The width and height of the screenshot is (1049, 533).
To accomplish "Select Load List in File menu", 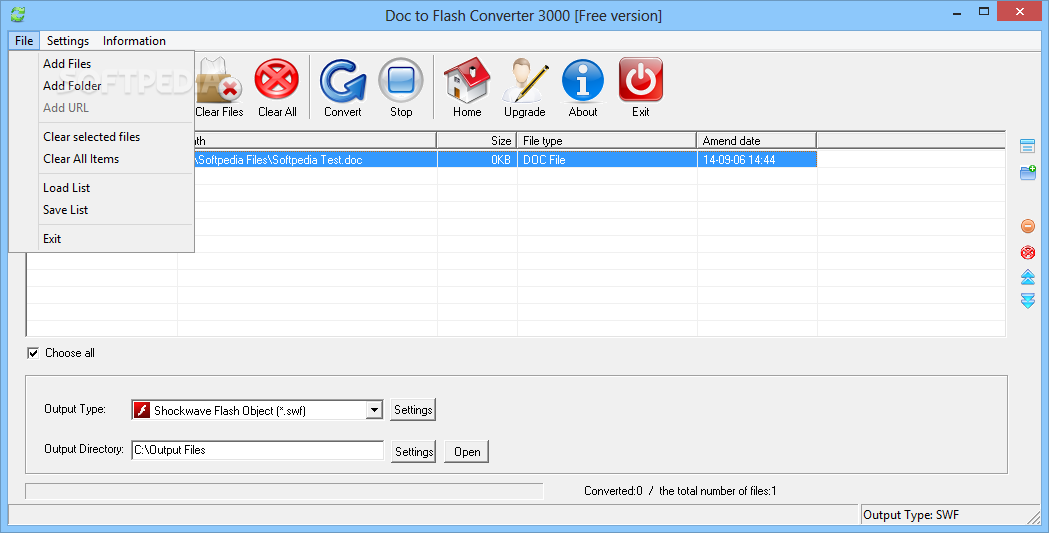I will 66,188.
